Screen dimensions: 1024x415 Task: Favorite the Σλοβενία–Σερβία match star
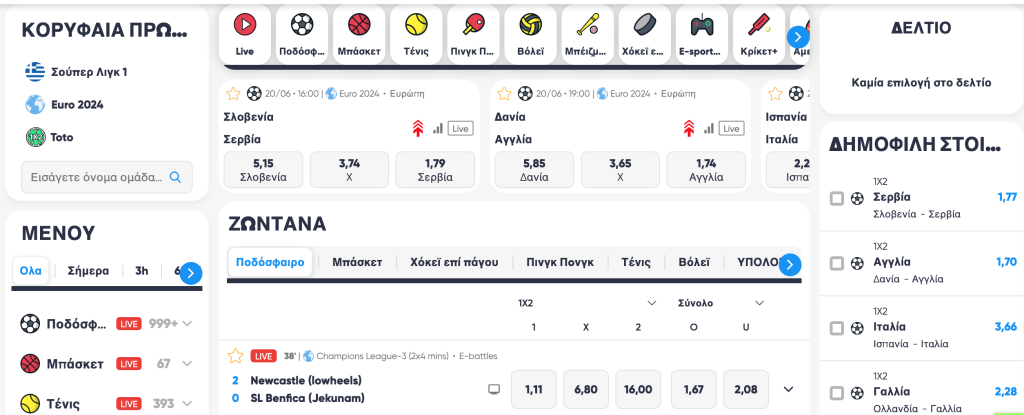(x=233, y=93)
